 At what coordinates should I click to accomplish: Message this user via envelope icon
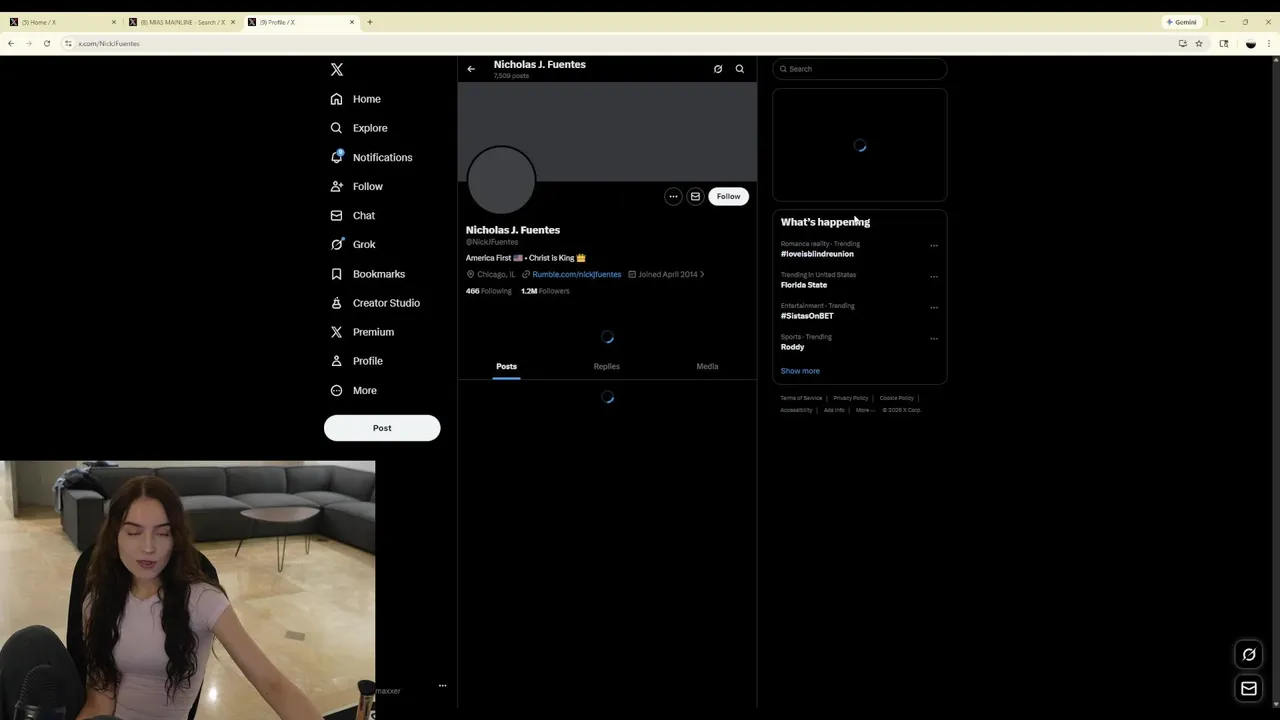(x=695, y=196)
